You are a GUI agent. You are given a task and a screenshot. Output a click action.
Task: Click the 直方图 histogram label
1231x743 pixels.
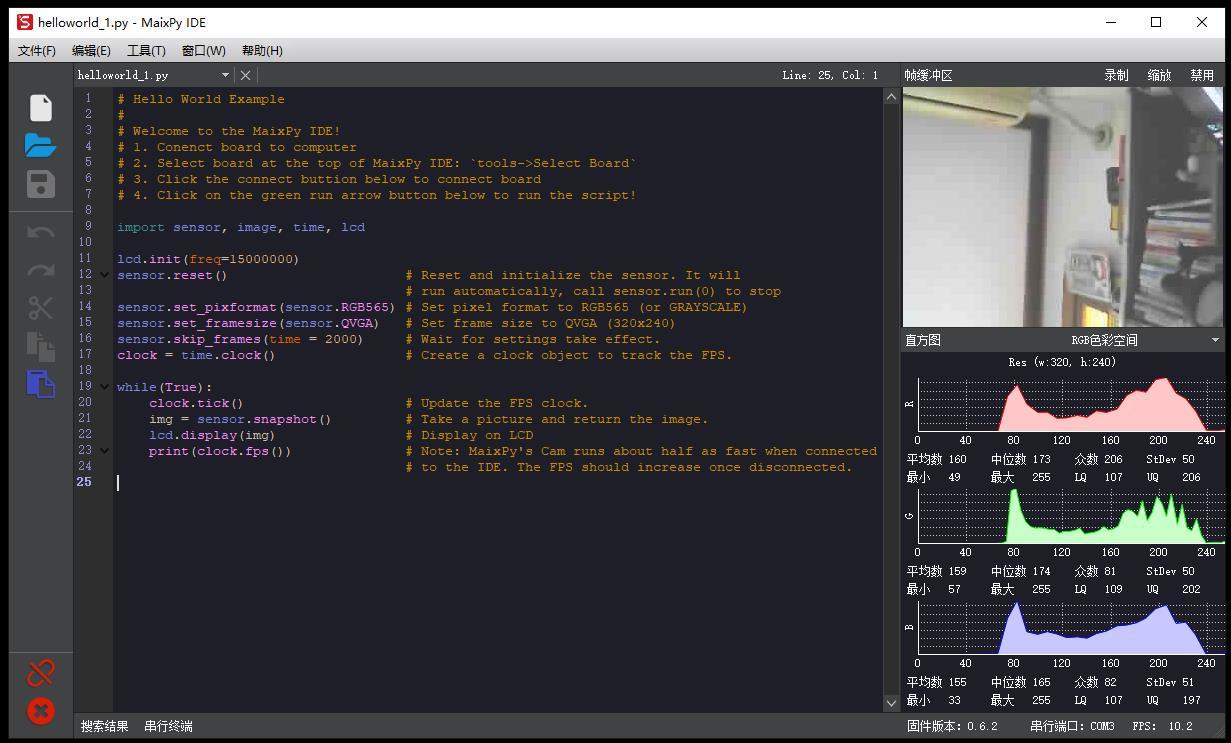tap(923, 340)
